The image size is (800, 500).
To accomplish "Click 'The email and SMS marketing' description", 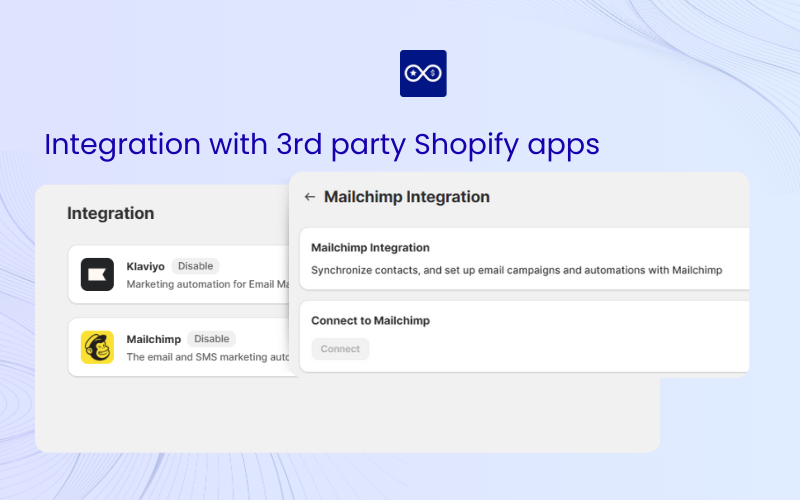I will pos(208,357).
